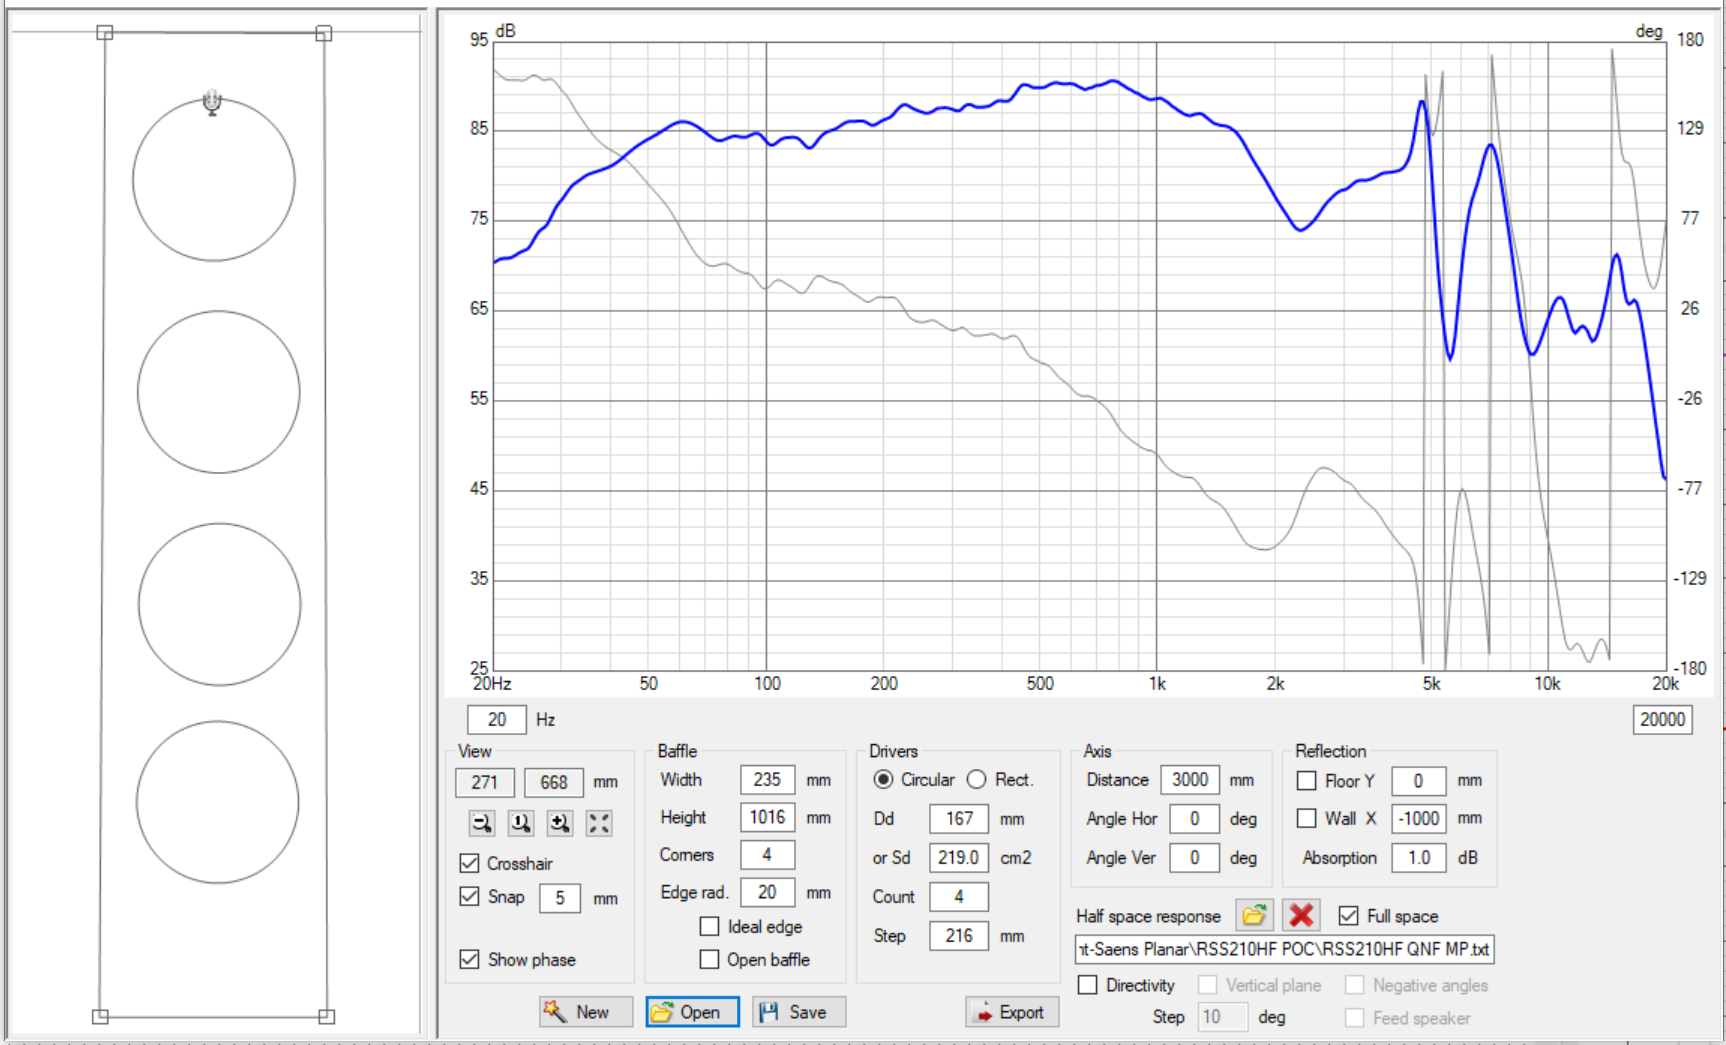The image size is (1726, 1045).
Task: Click the Floor Y distance field
Action: [x=1418, y=781]
